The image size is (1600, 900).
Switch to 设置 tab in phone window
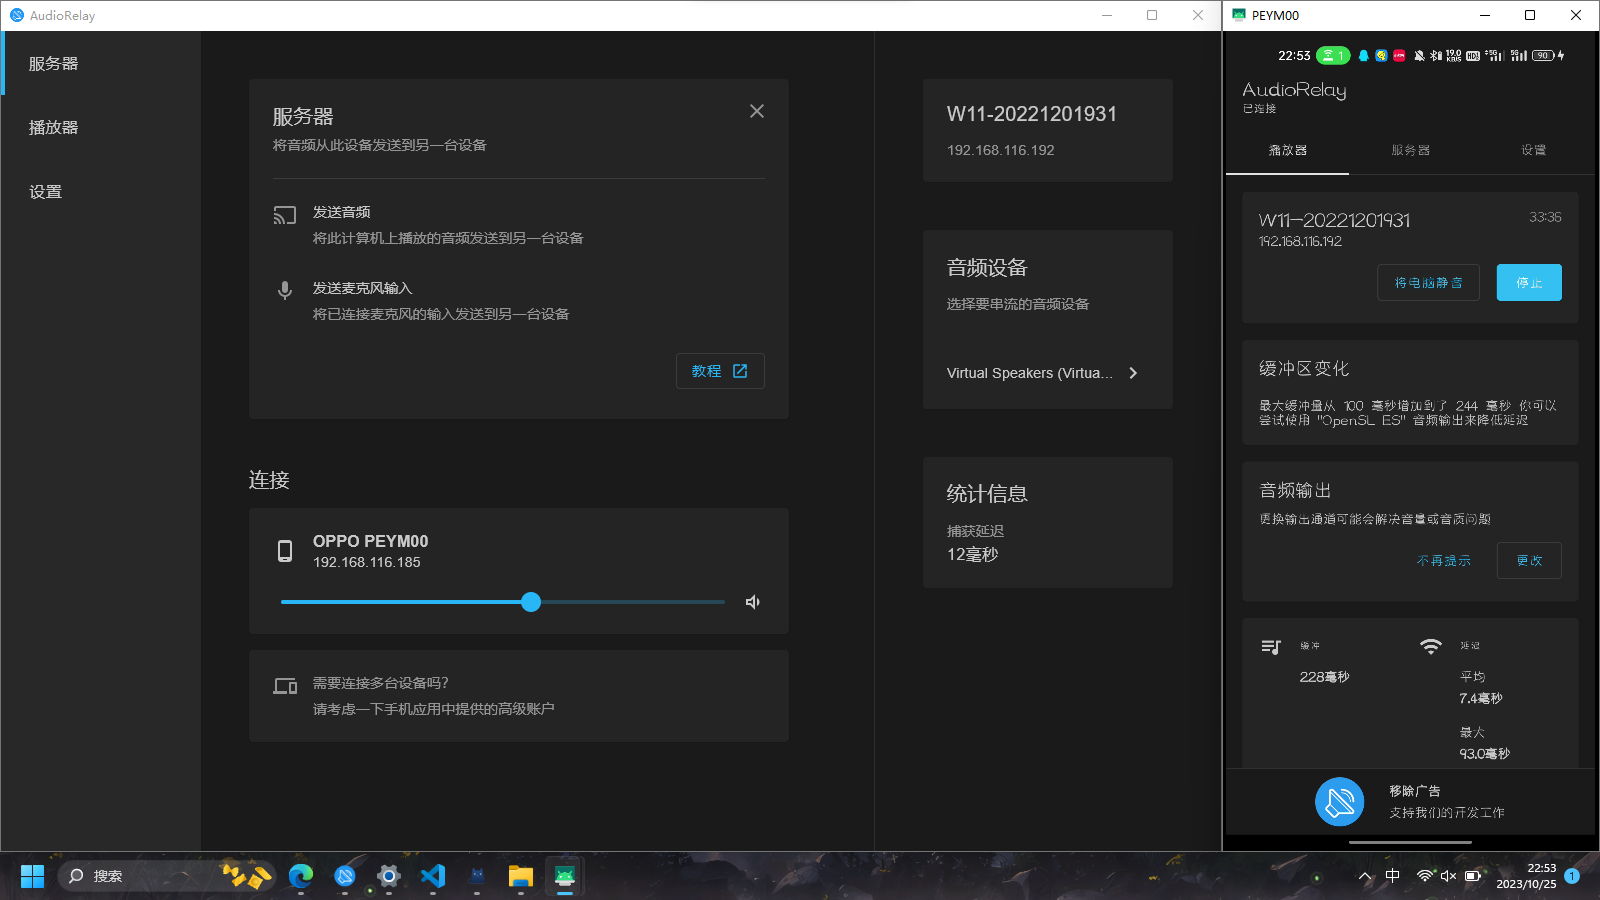1533,150
